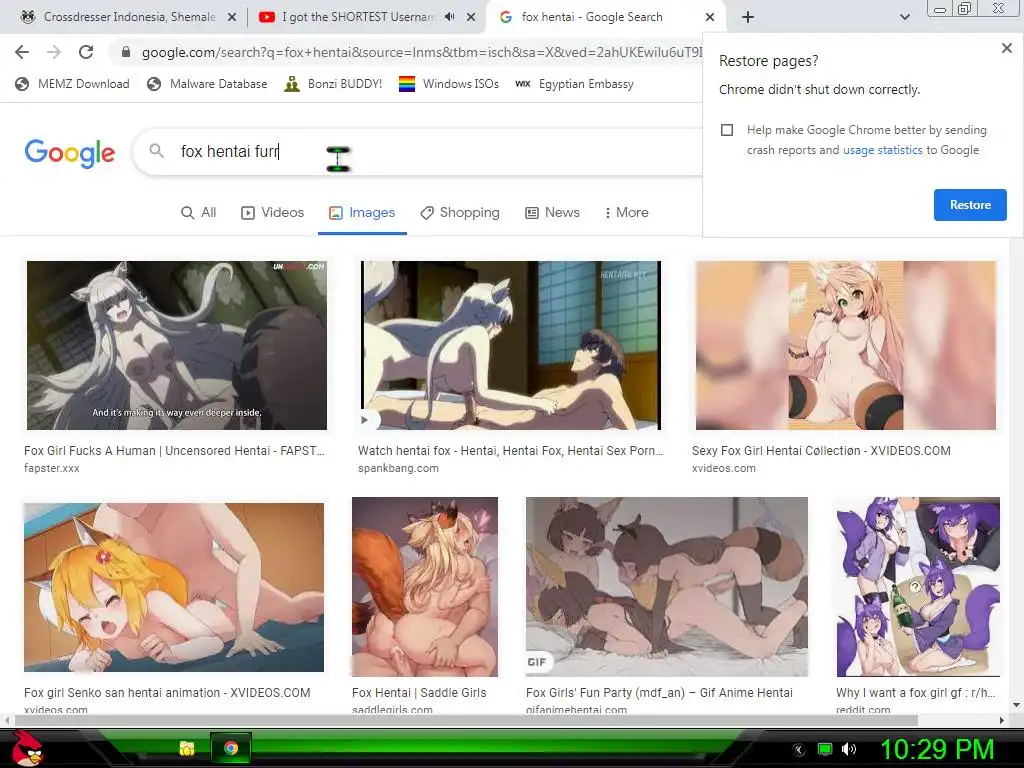Reload the current page
Screen dimensions: 1024x768
click(86, 52)
